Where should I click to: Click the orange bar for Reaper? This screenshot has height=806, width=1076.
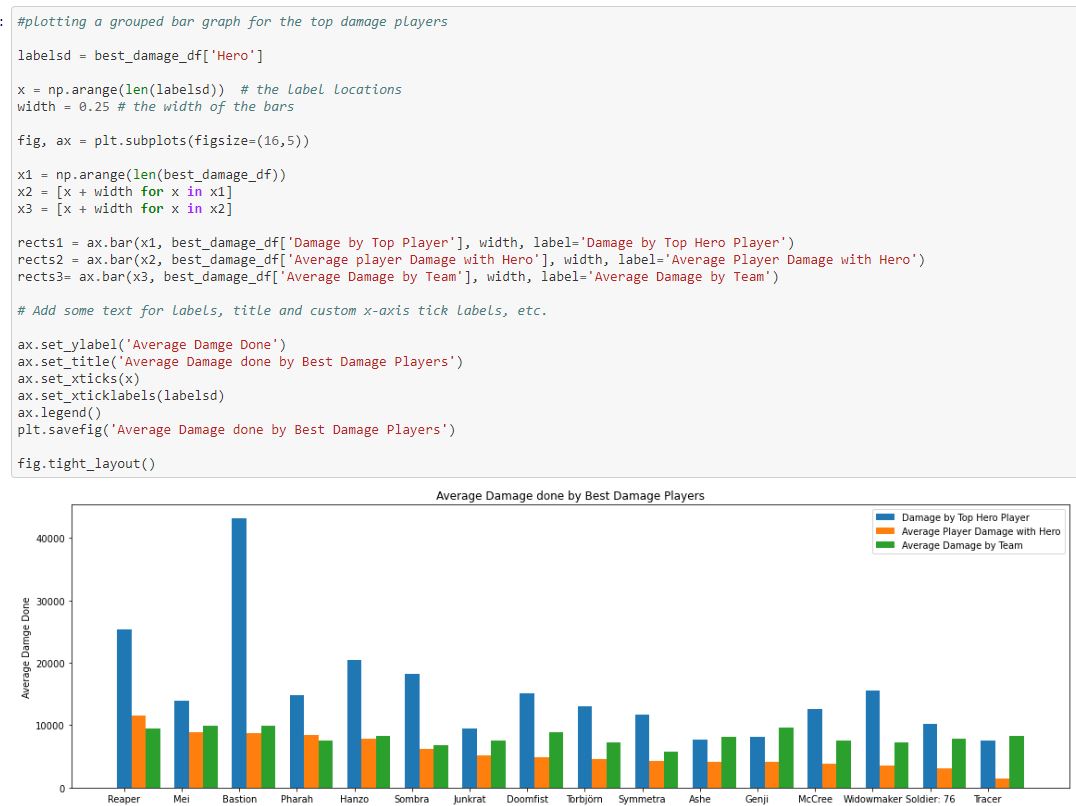pos(138,751)
